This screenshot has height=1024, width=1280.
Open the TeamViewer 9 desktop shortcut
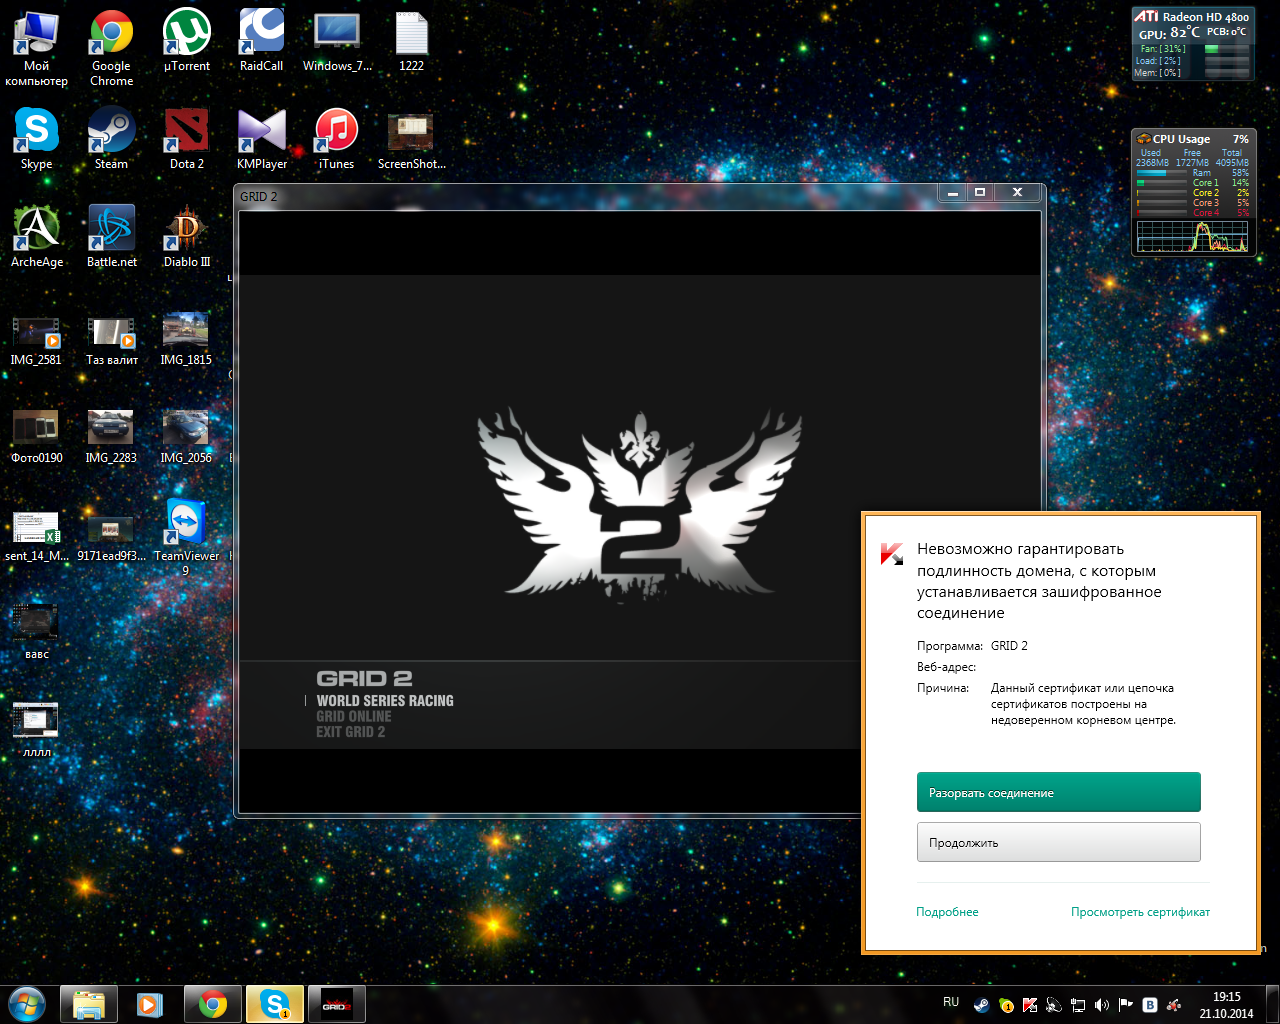pyautogui.click(x=186, y=538)
